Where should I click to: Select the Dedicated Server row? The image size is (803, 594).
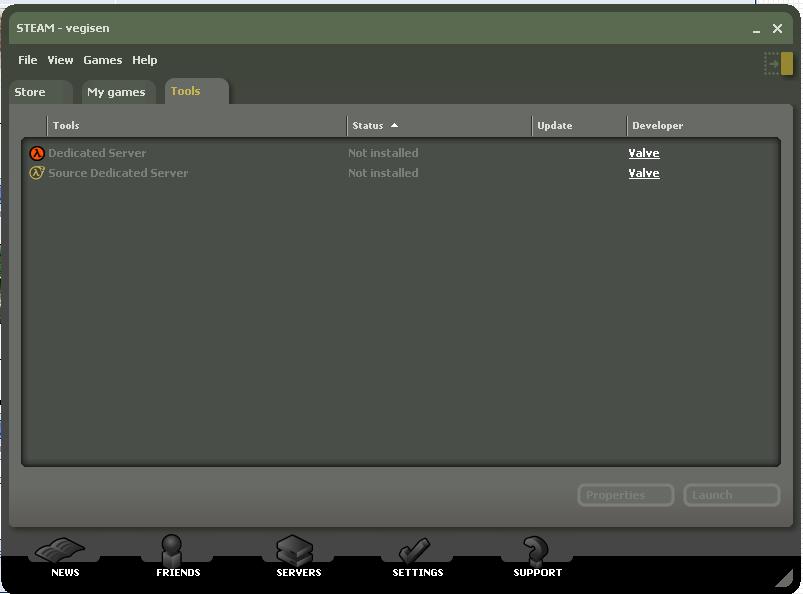(x=401, y=153)
